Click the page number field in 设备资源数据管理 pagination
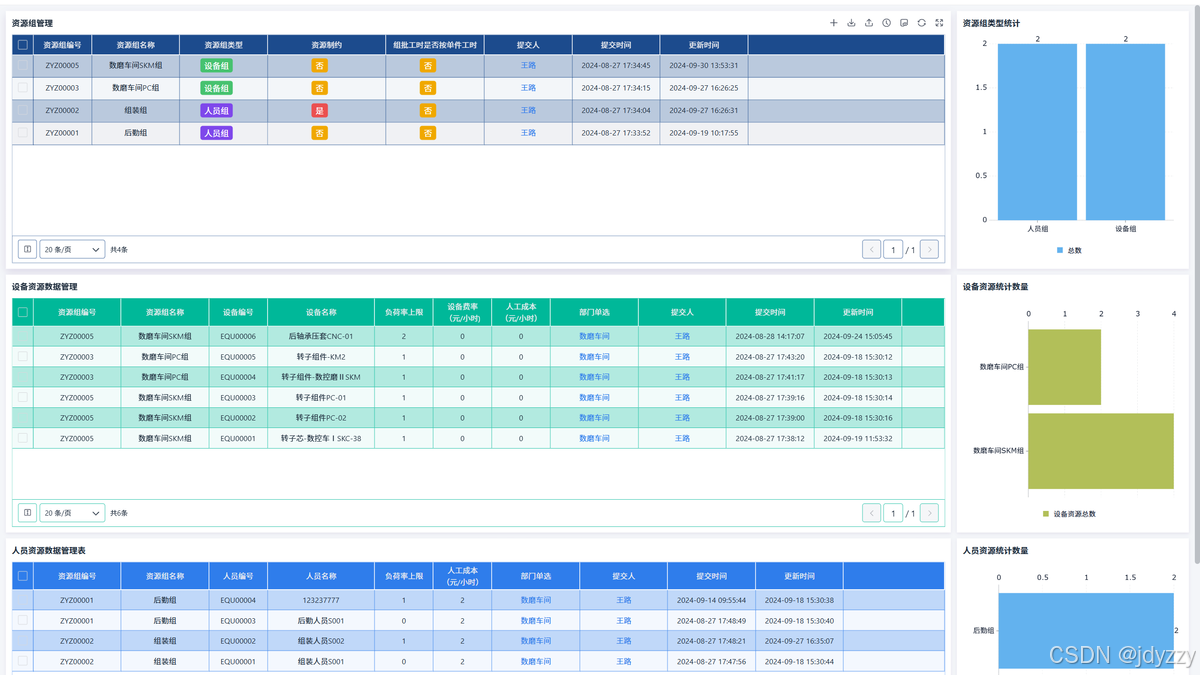The width and height of the screenshot is (1200, 675). 893,513
